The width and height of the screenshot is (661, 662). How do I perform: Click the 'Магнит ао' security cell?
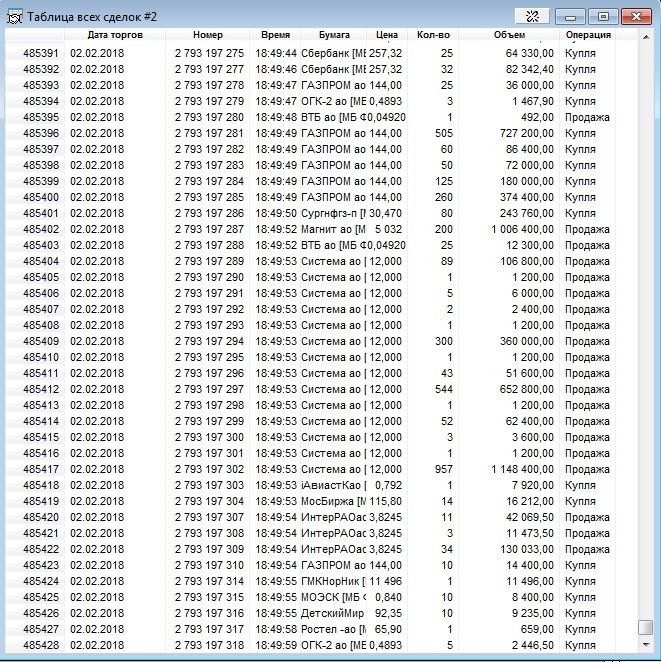point(333,230)
